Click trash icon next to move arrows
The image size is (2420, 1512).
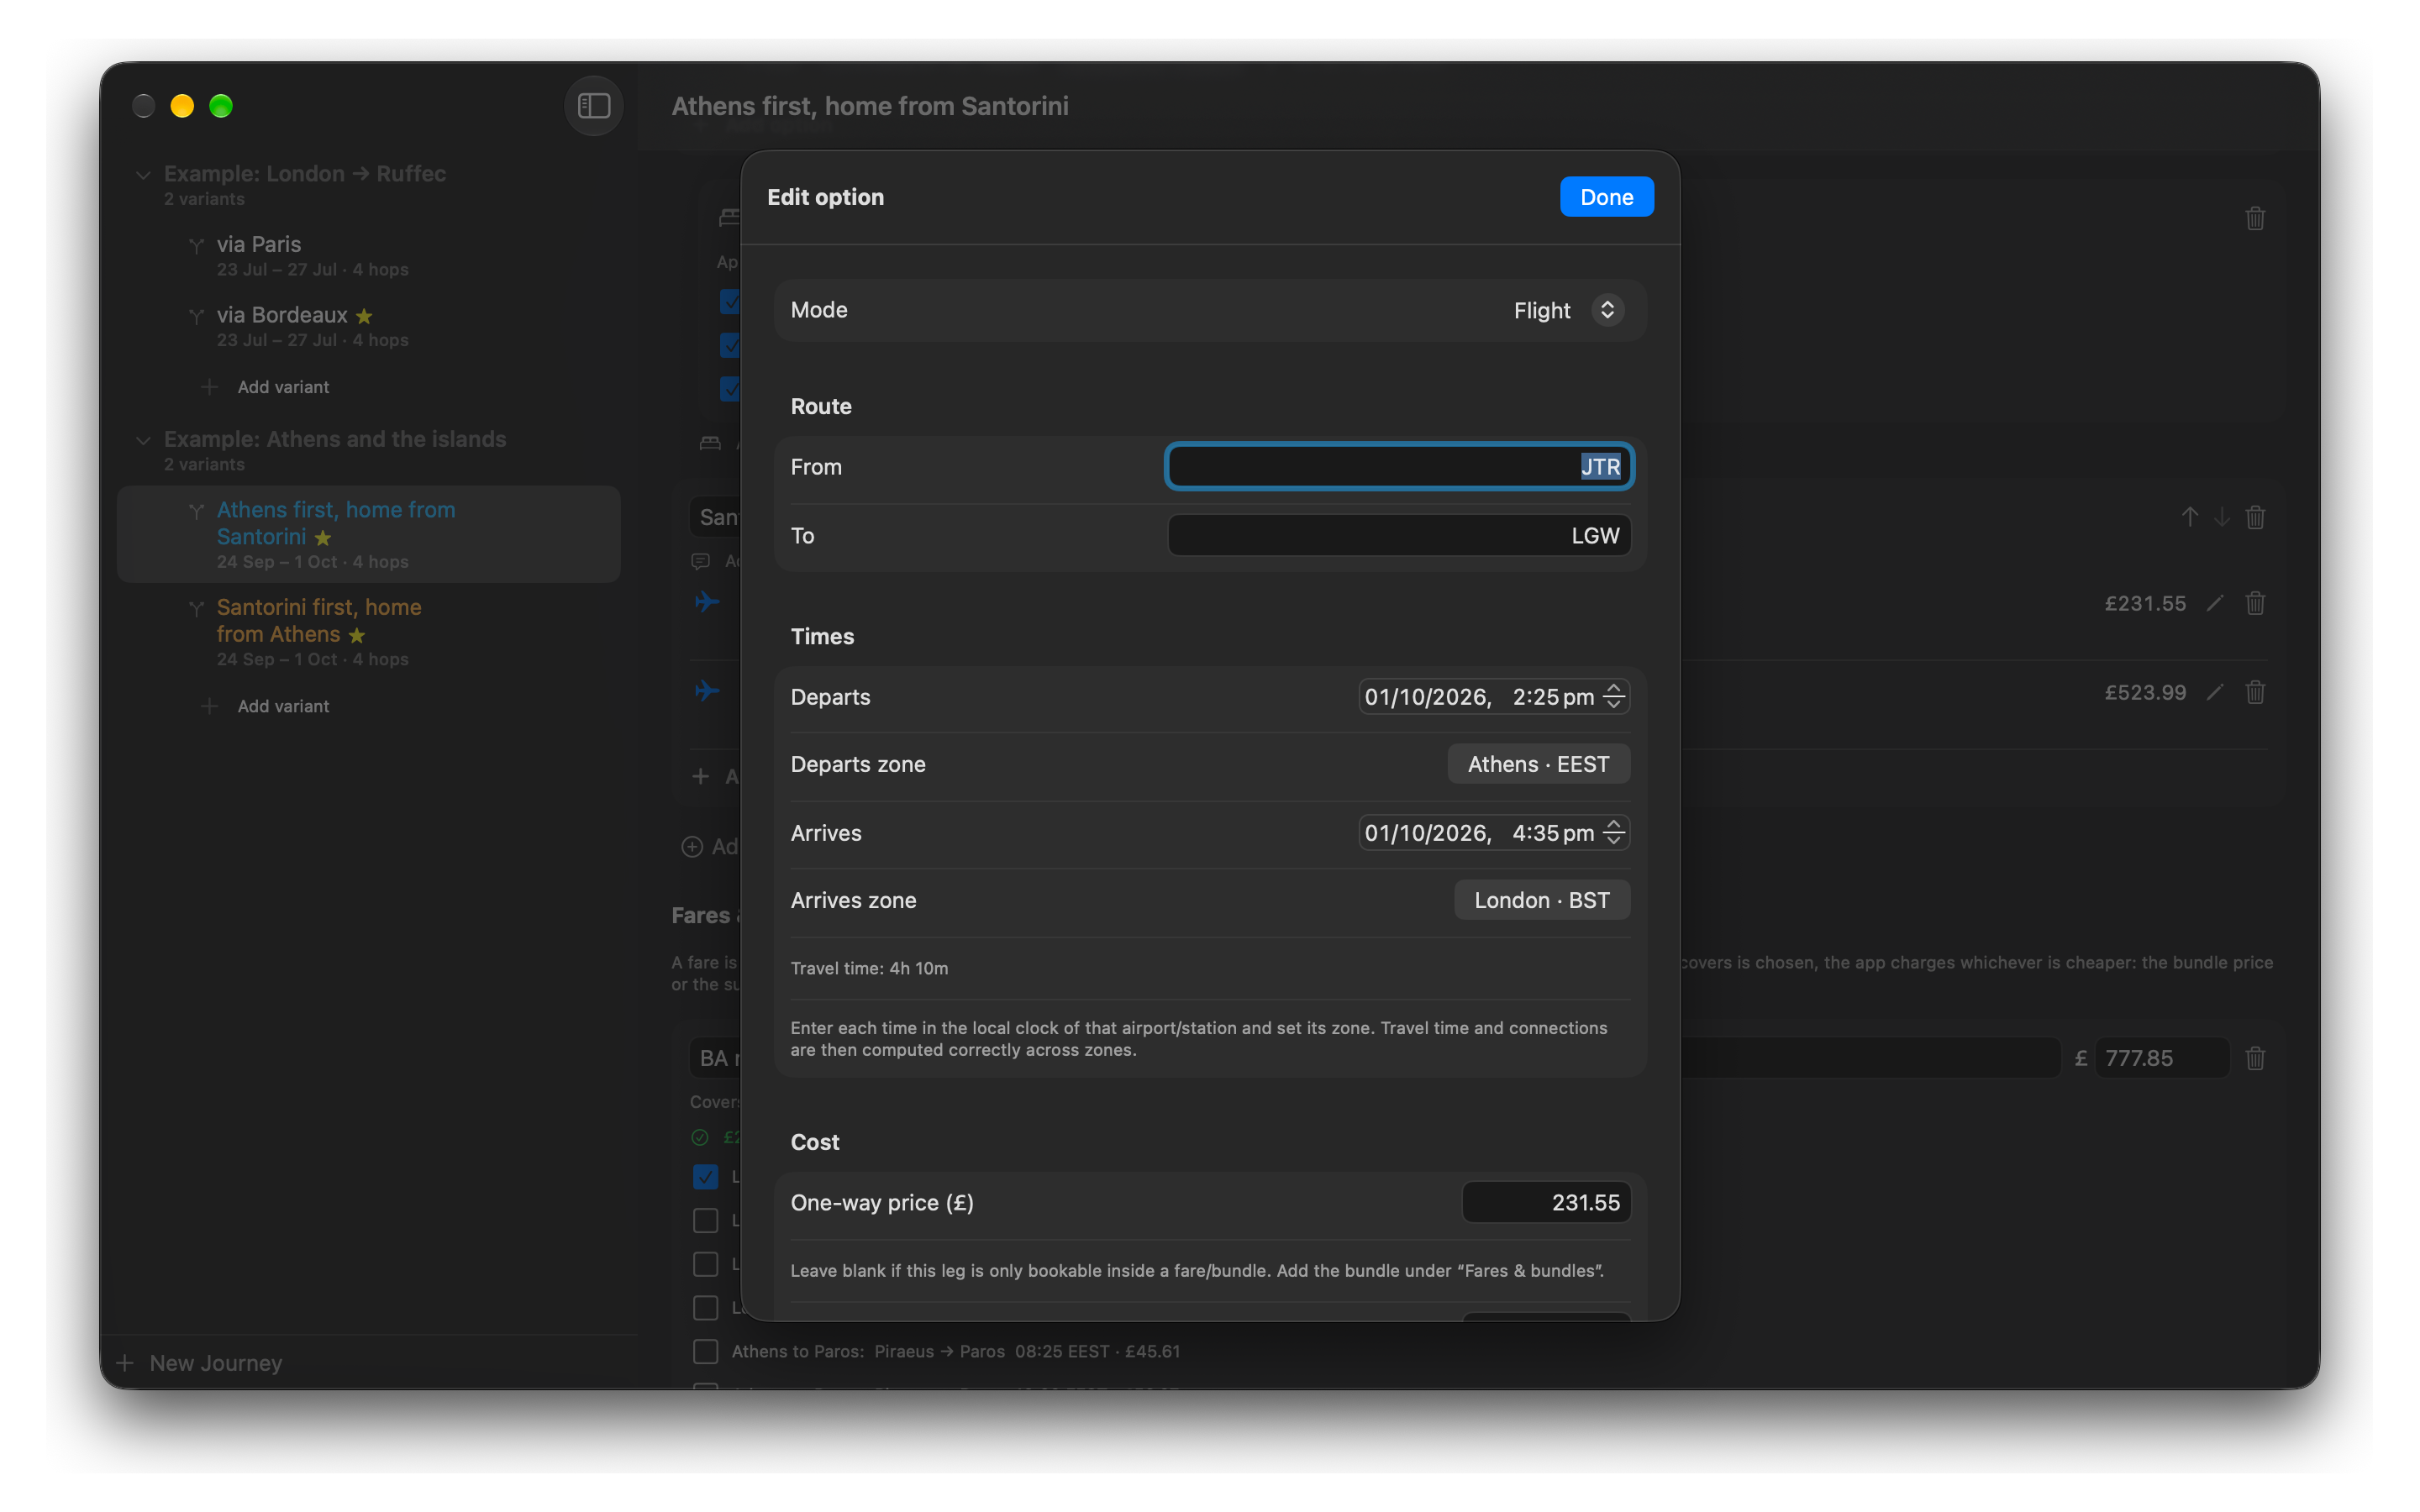(2254, 517)
